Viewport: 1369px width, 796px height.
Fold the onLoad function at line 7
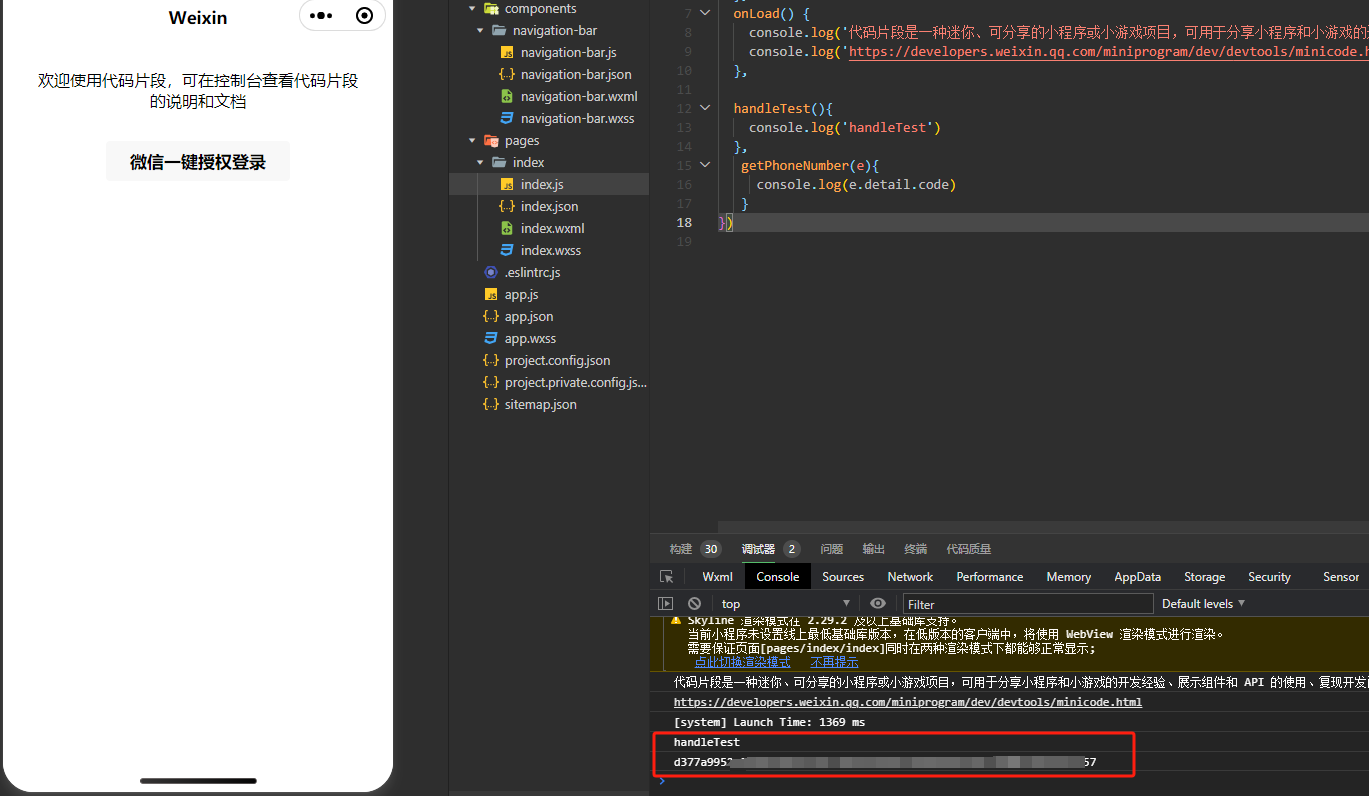[x=706, y=14]
